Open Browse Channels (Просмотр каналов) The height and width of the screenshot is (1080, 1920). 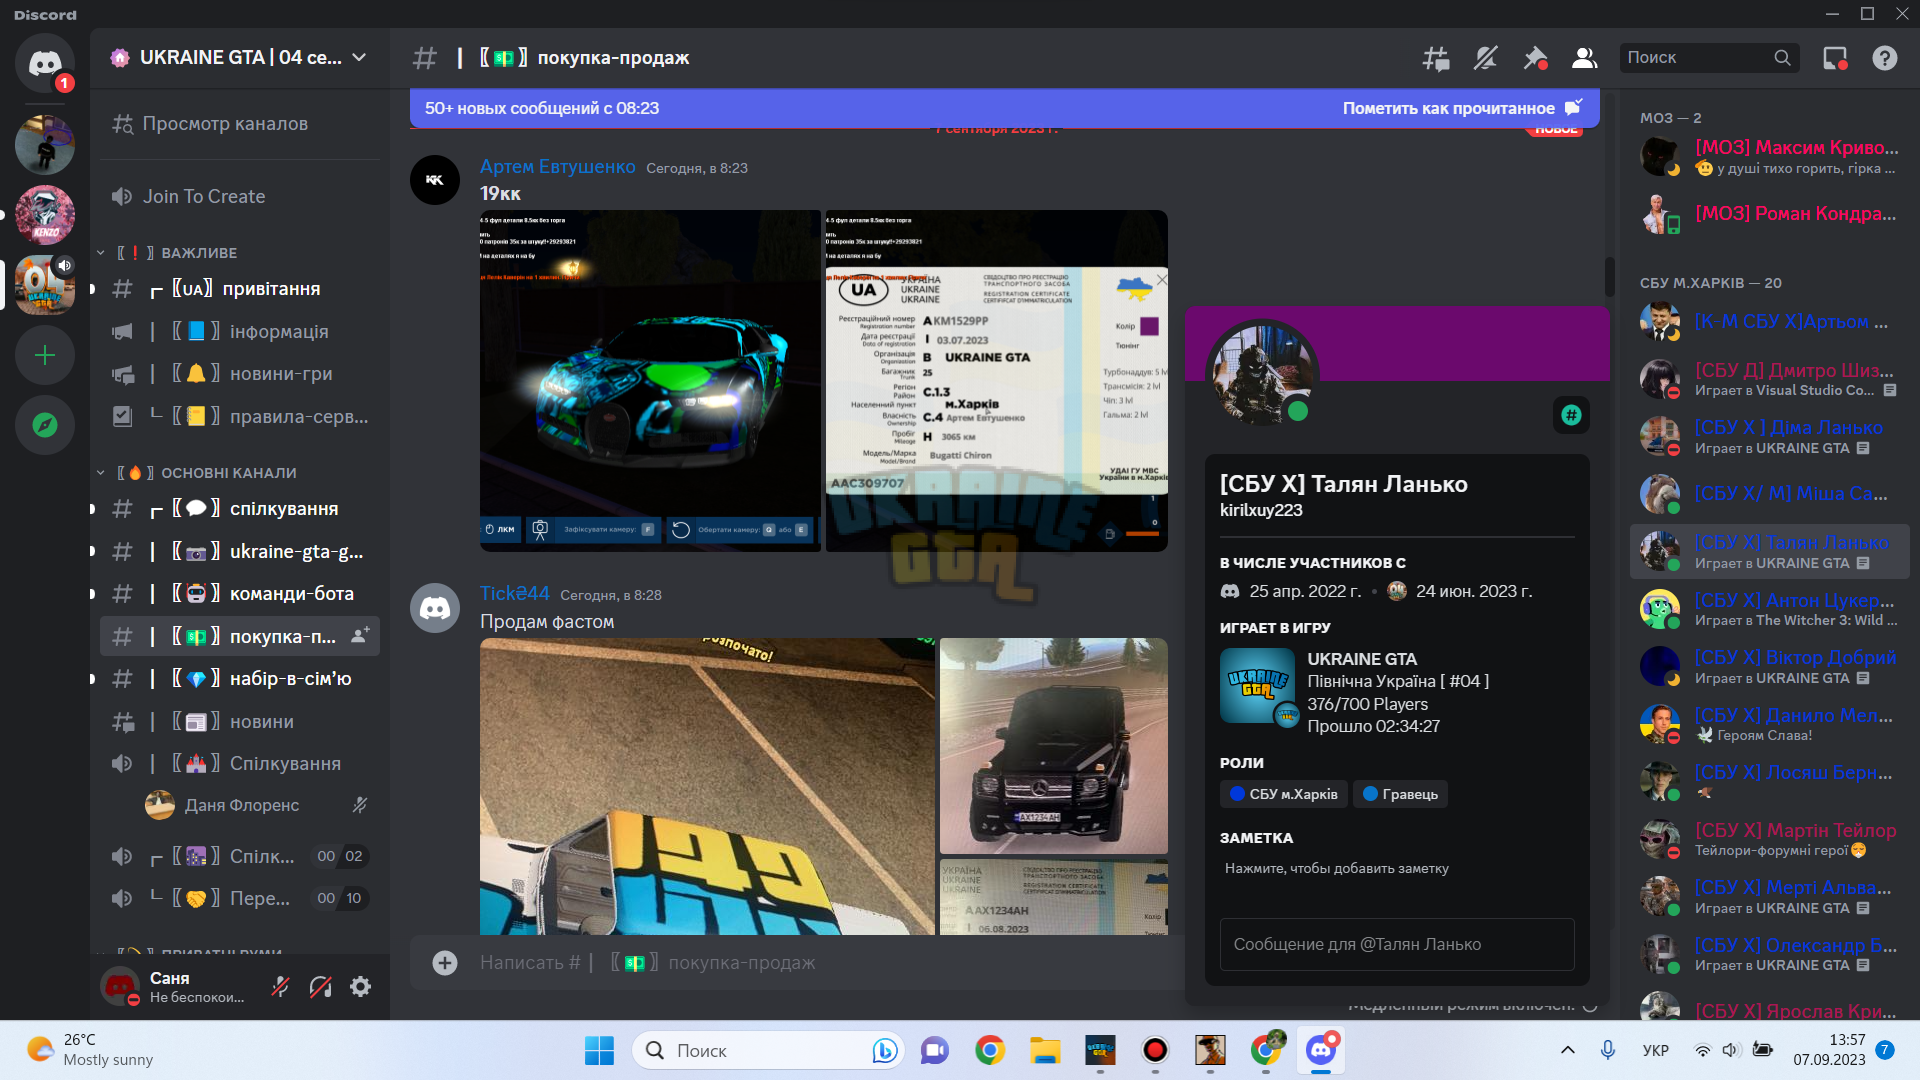tap(240, 124)
